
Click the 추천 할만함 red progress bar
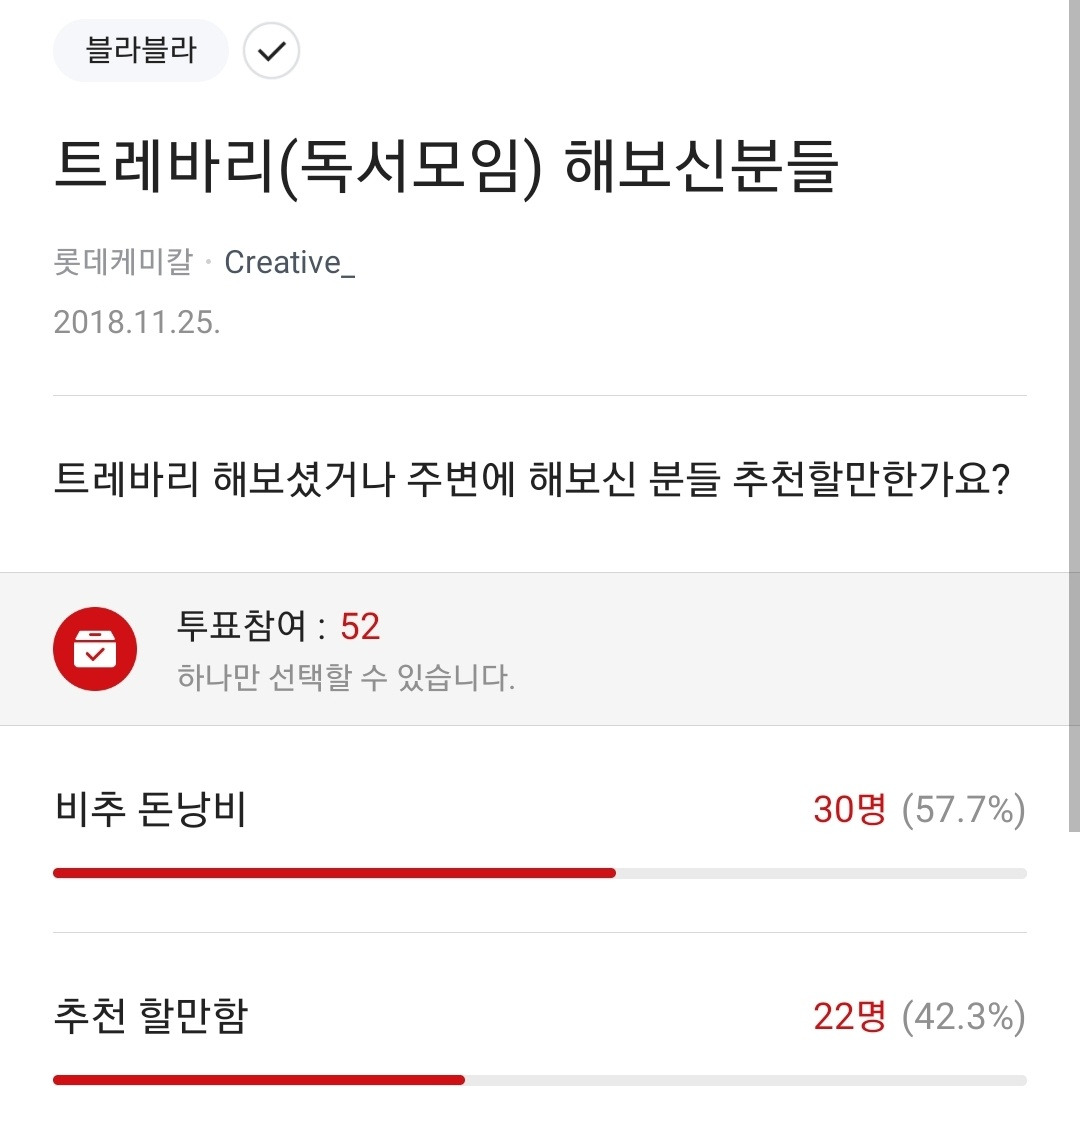coord(259,1080)
